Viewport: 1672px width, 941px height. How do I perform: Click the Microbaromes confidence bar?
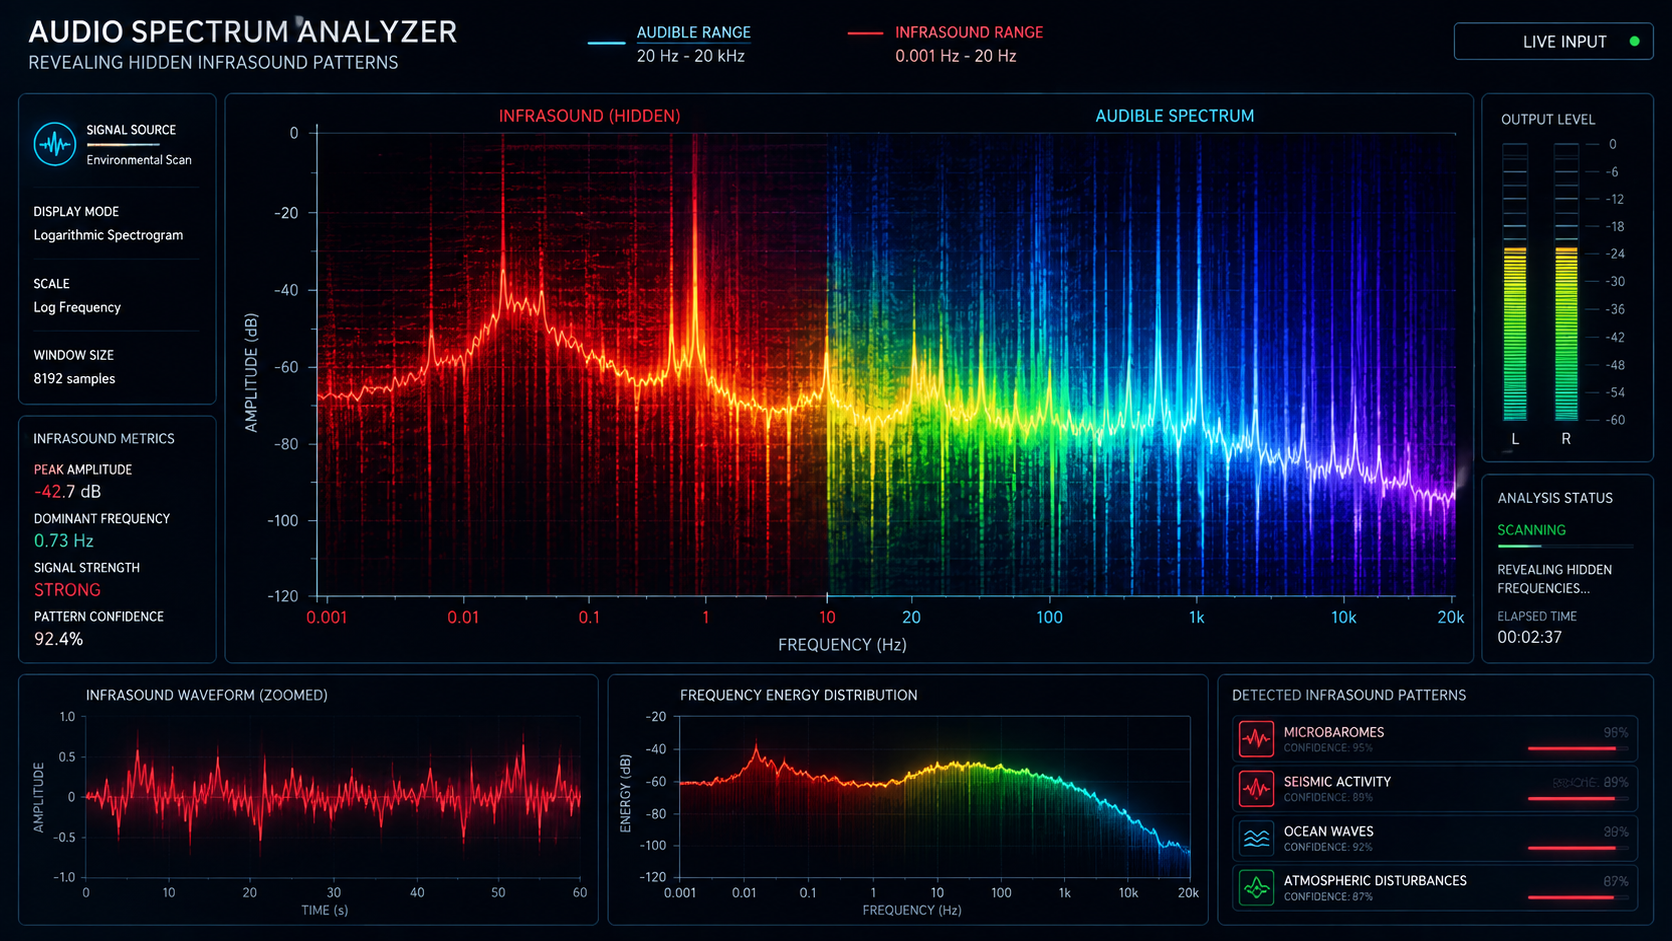point(1578,748)
